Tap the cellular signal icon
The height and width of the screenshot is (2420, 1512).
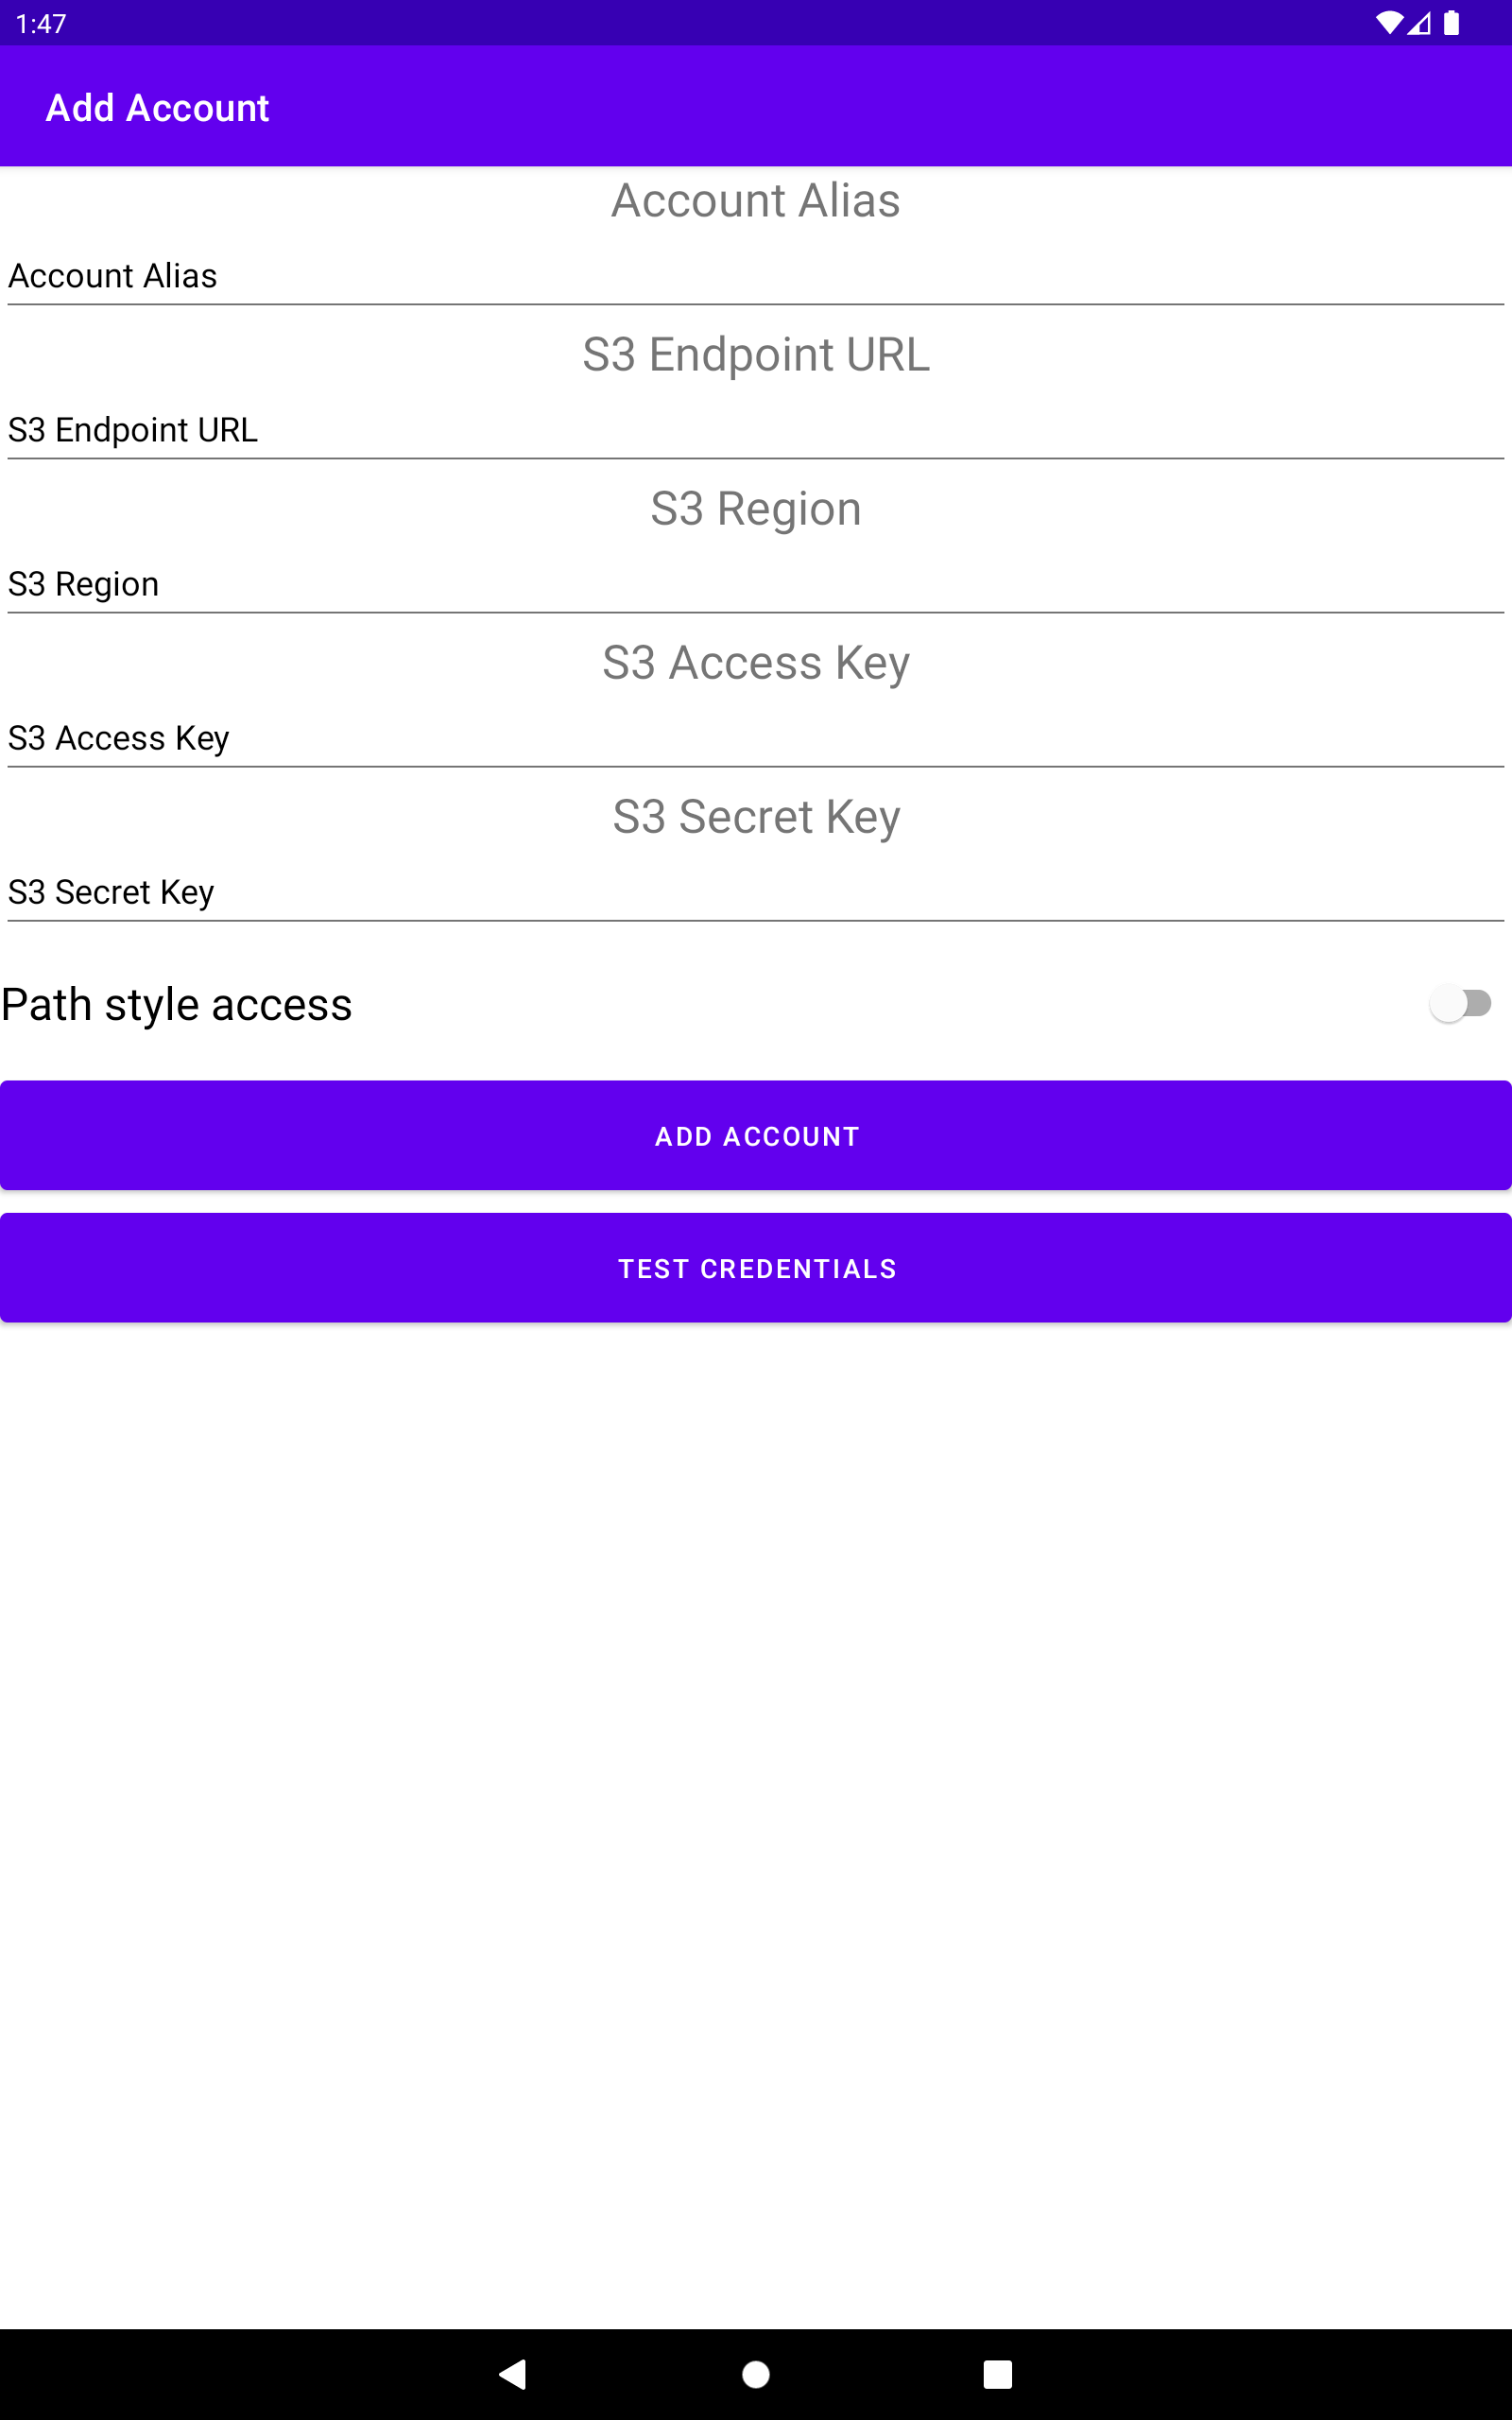tap(1419, 23)
